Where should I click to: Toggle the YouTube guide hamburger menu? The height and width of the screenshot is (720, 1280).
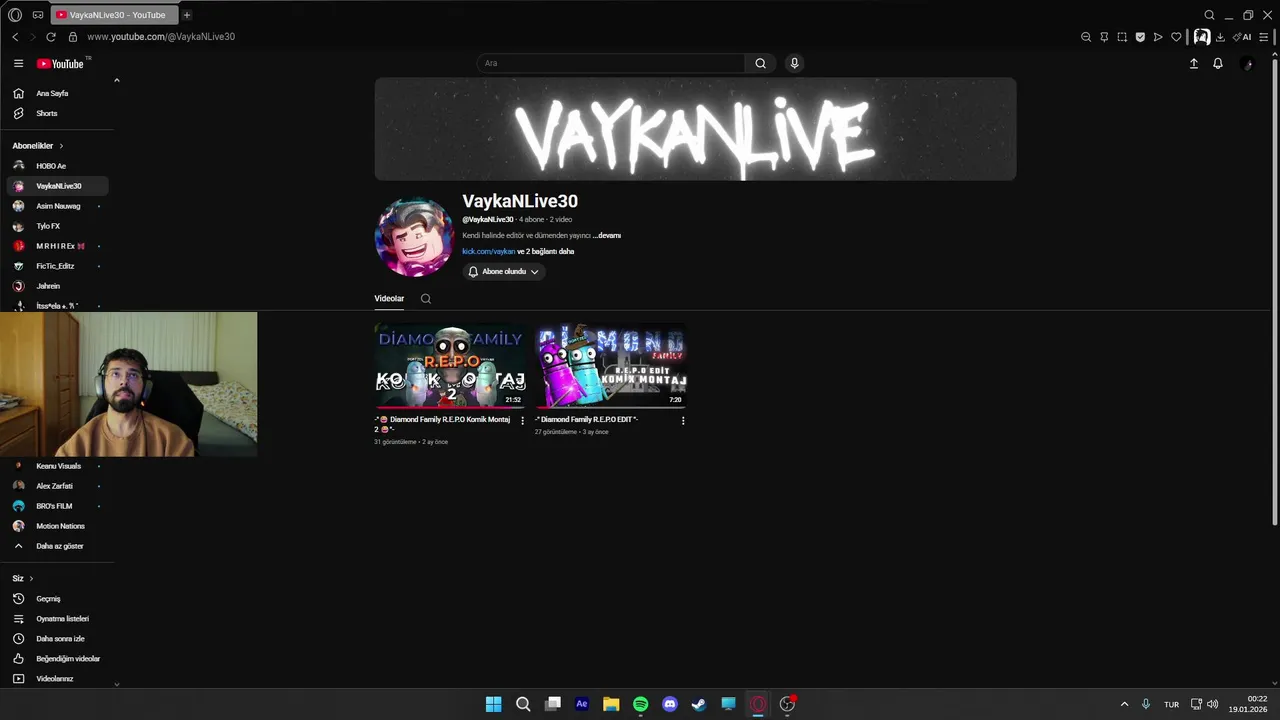click(x=18, y=63)
